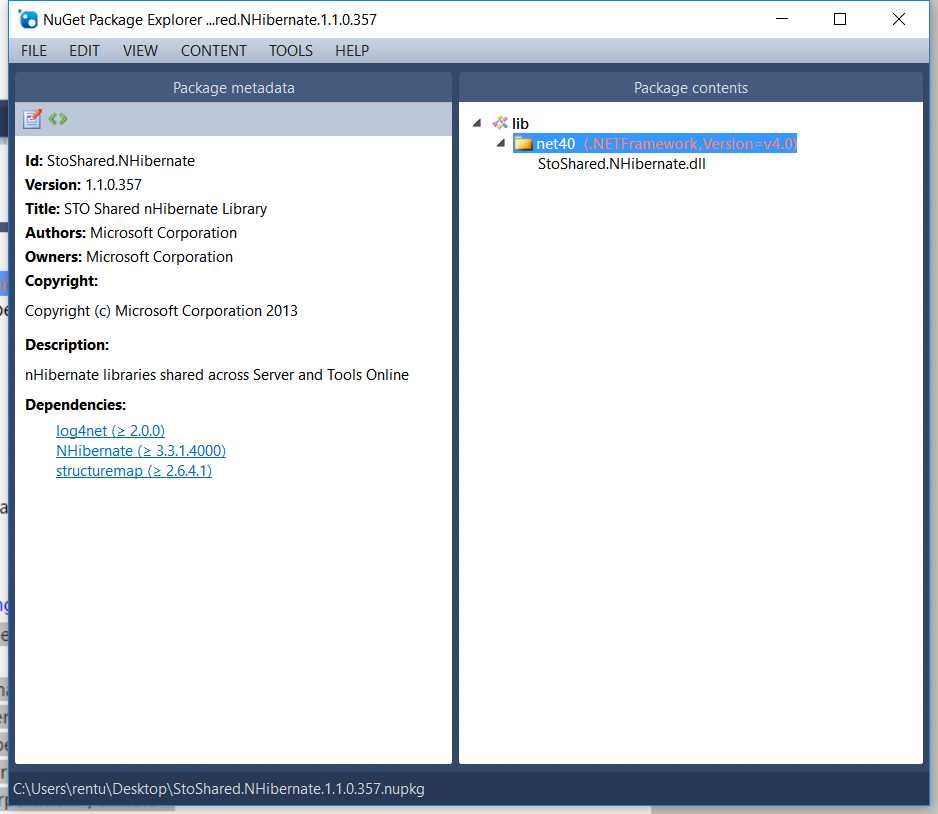Screen dimensions: 938x814
Task: Open the EDIT menu
Action: click(84, 51)
